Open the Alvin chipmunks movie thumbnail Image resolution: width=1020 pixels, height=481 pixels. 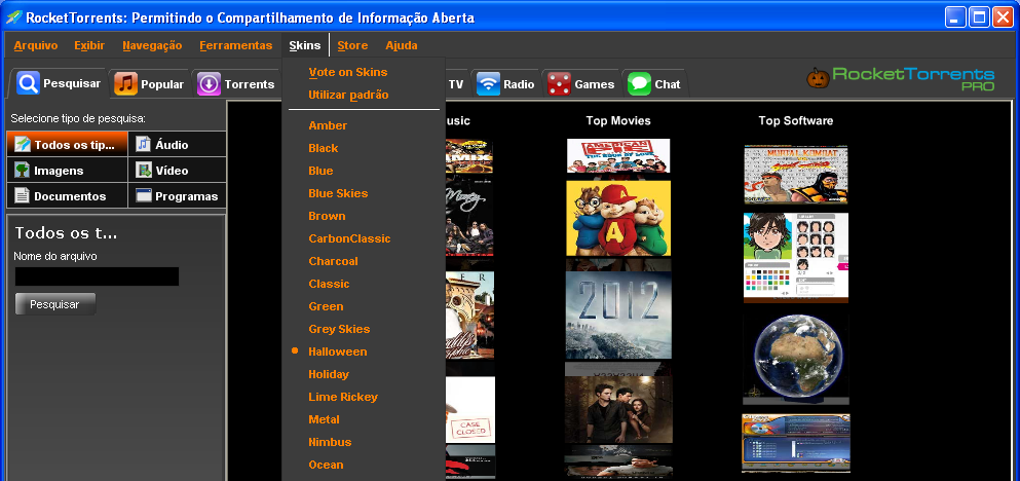pos(618,219)
